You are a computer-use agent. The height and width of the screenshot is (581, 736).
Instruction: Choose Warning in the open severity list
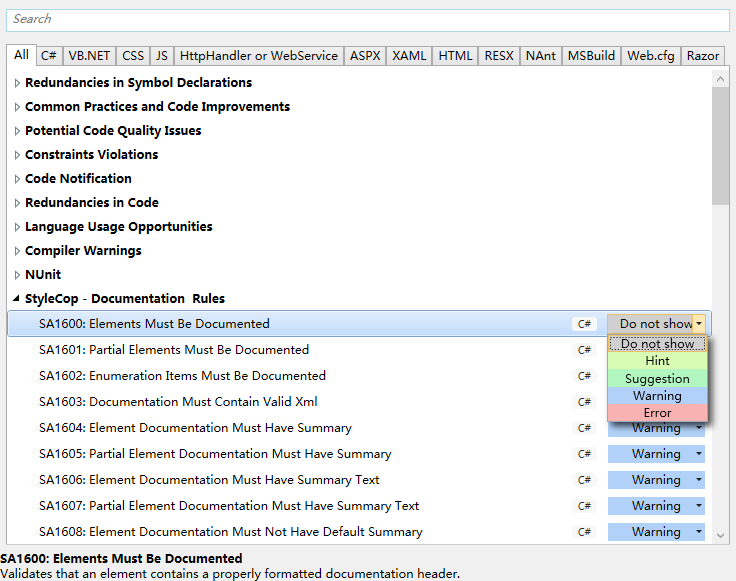(657, 396)
